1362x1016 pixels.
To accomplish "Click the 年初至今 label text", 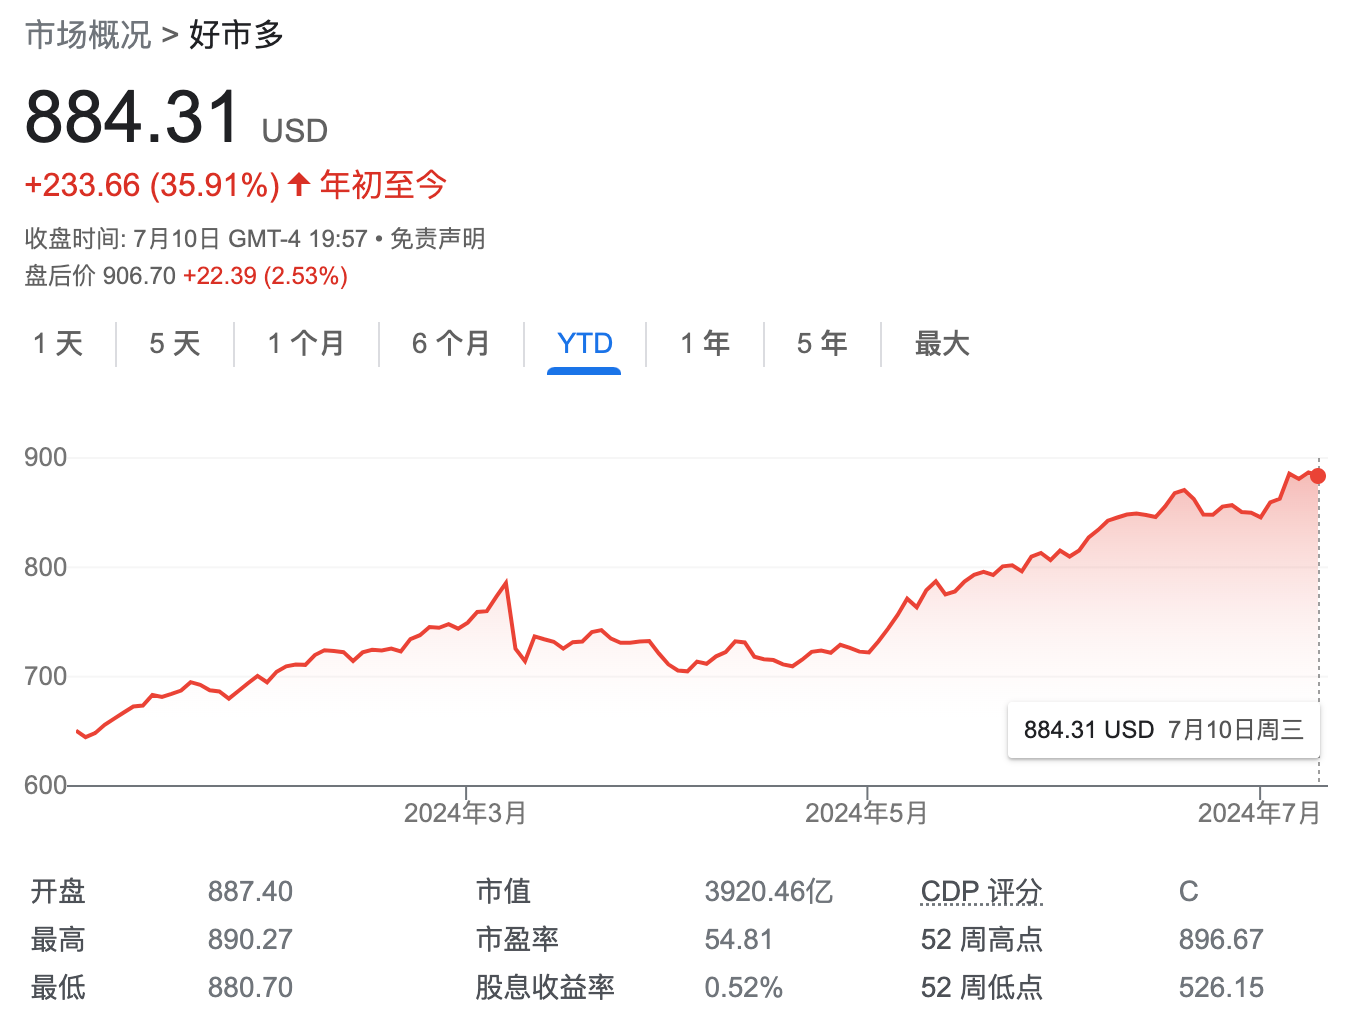I will point(382,185).
